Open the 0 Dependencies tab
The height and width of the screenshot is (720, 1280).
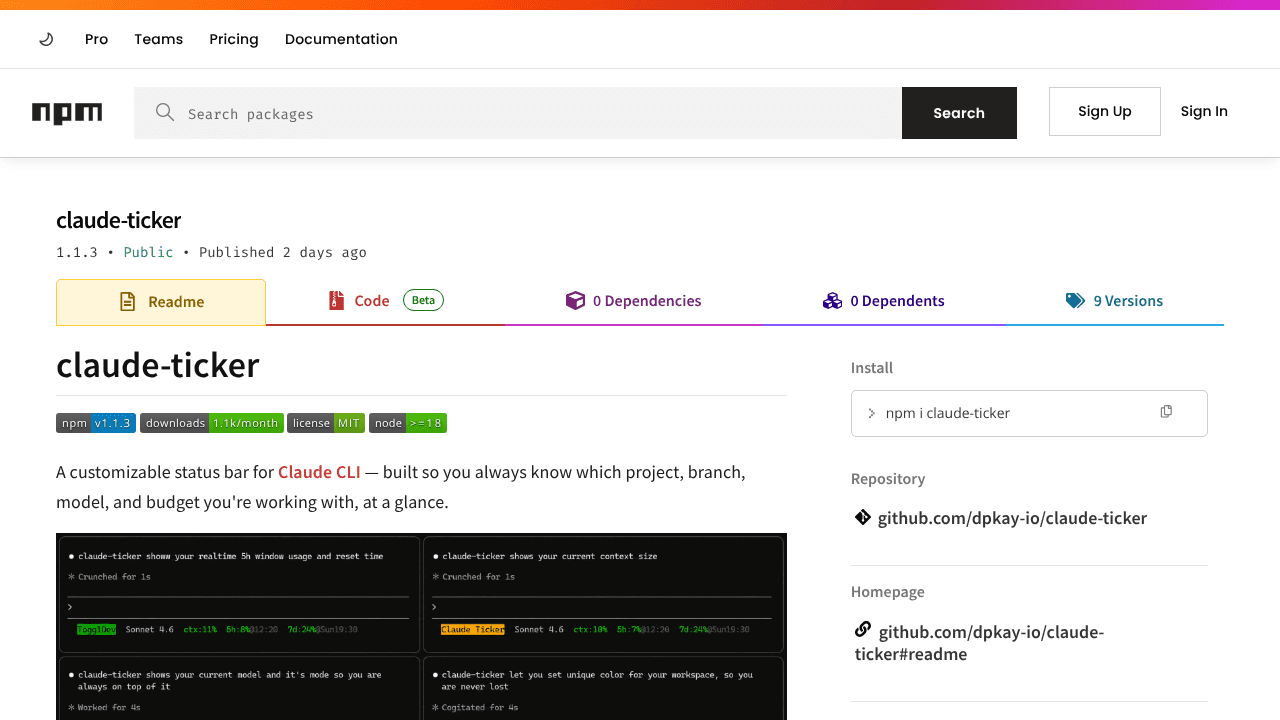tap(634, 301)
